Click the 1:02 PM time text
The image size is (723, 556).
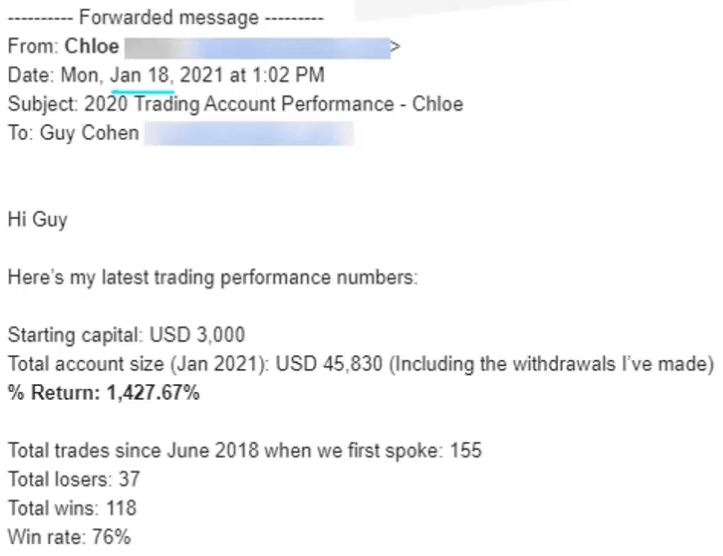[x=294, y=76]
